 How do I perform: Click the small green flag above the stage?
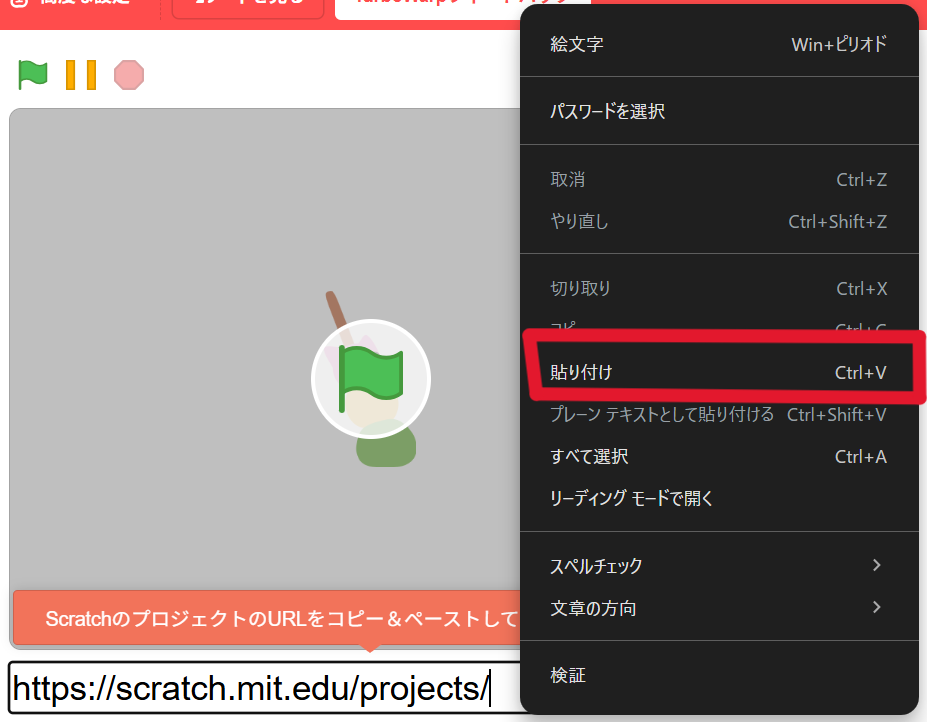[x=33, y=74]
